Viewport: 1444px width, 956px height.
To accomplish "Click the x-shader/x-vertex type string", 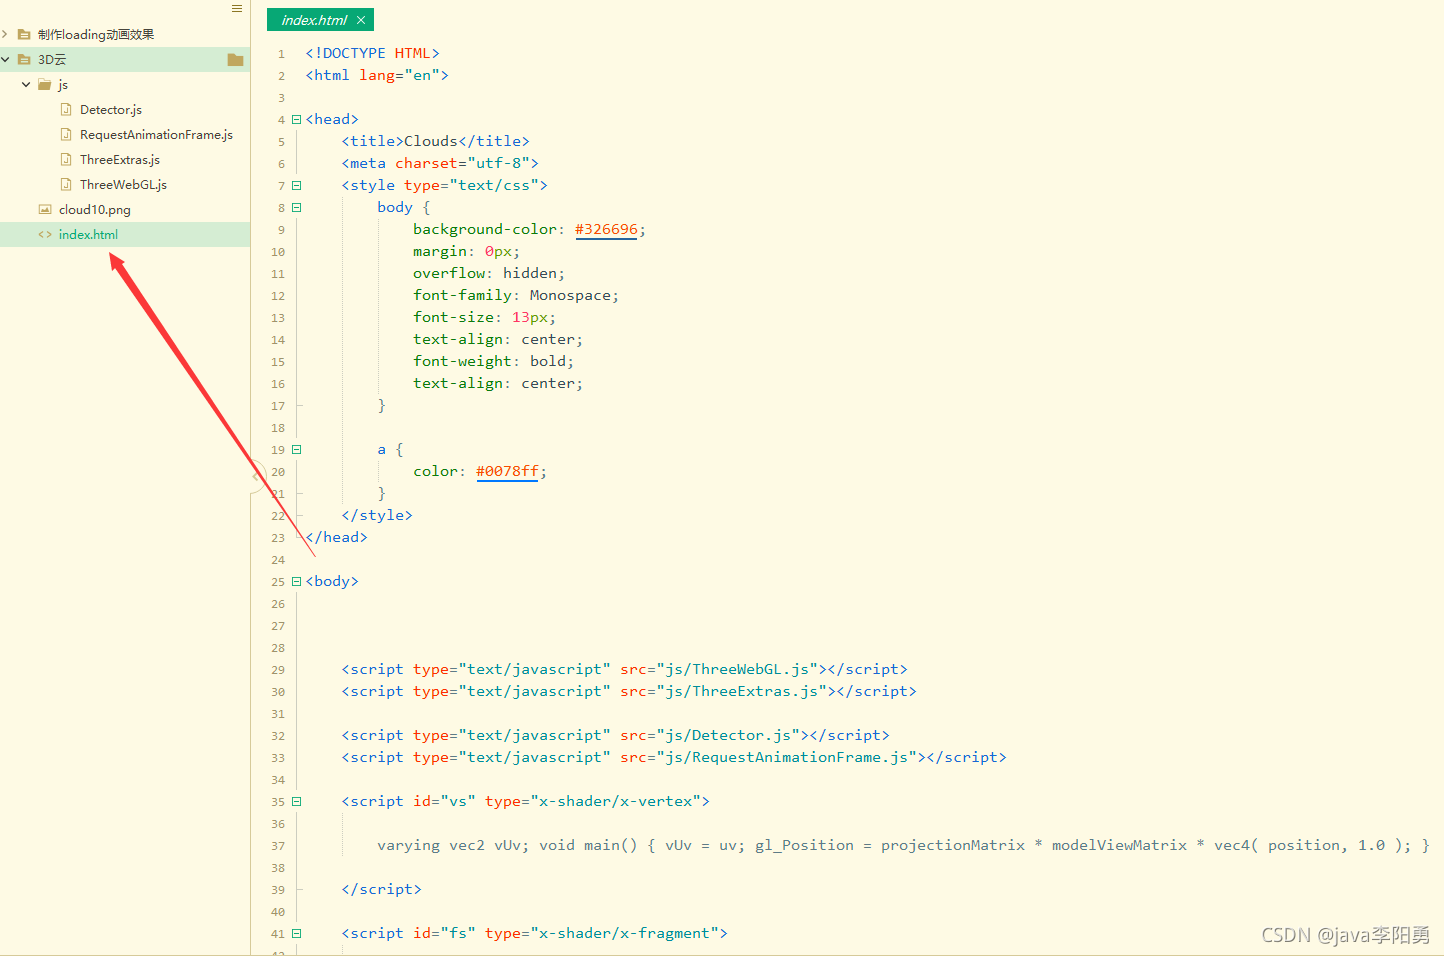I will tap(616, 801).
